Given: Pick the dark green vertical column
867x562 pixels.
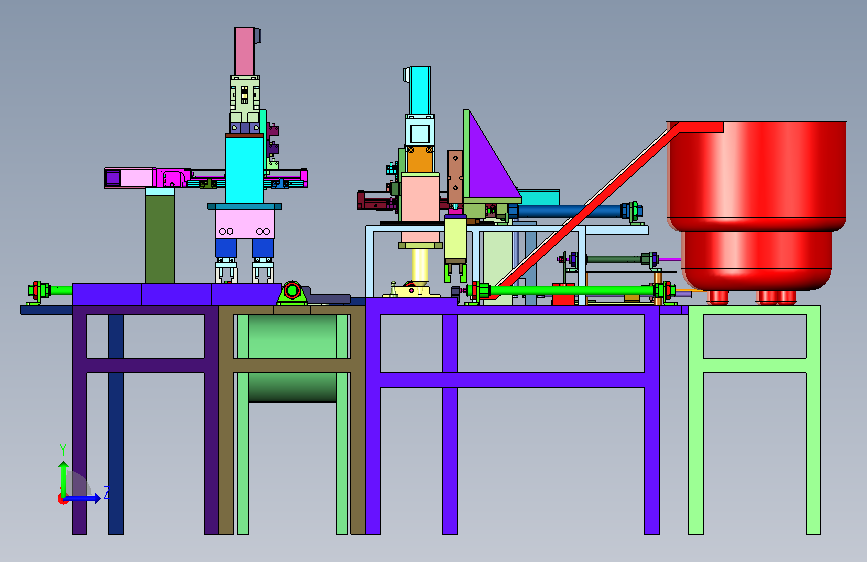Looking at the screenshot, I should [x=160, y=239].
